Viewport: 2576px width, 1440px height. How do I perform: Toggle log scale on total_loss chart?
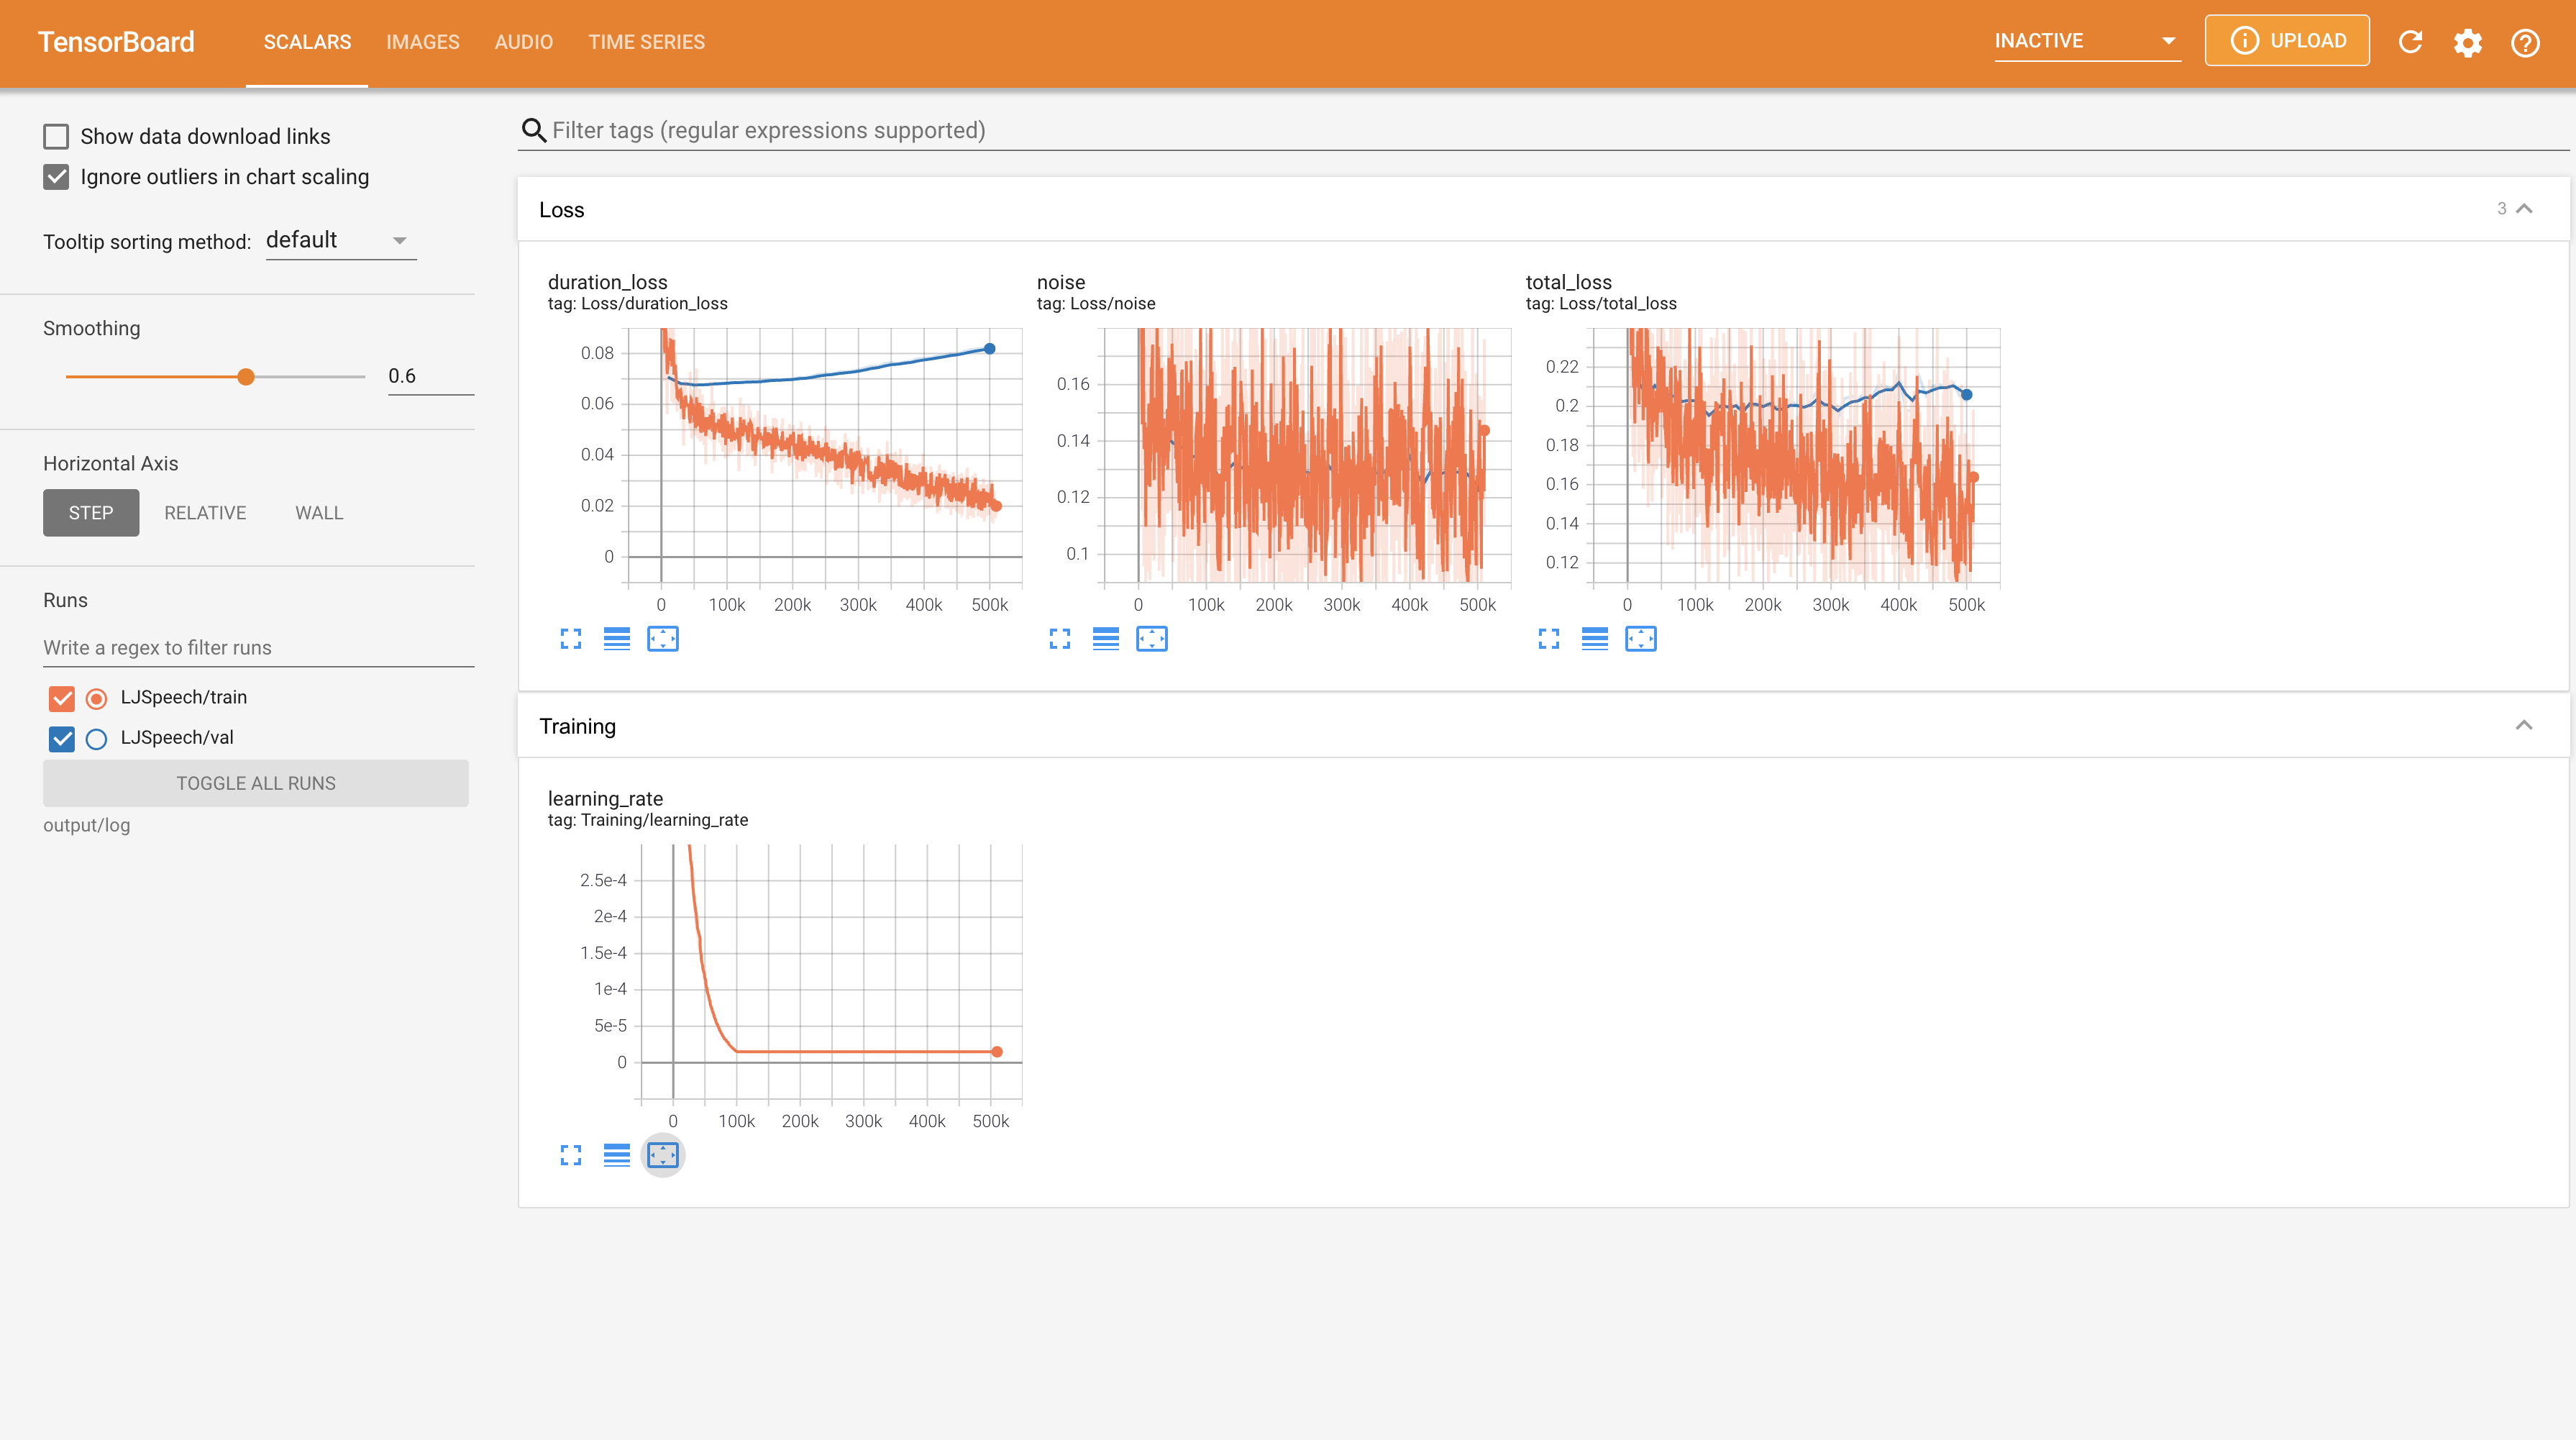(x=1594, y=639)
